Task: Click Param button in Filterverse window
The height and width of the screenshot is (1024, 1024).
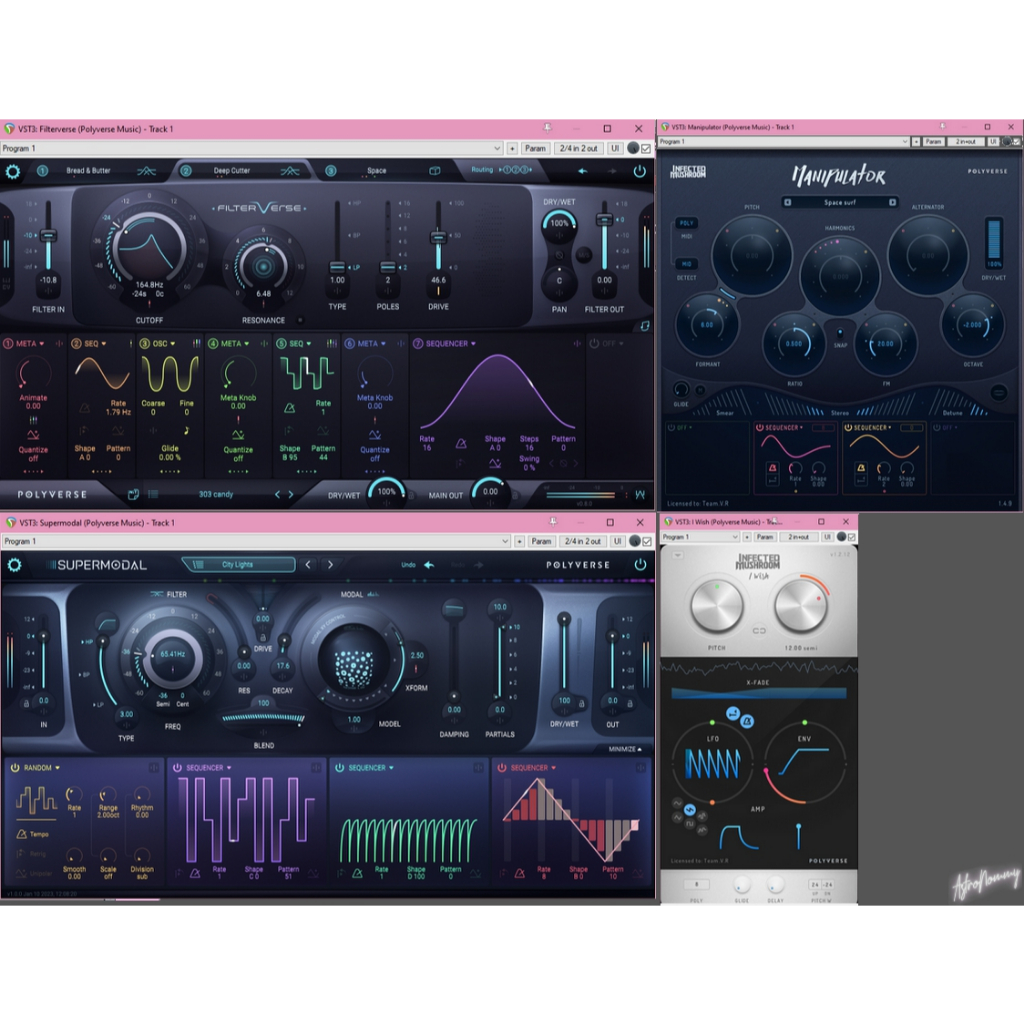Action: [535, 148]
